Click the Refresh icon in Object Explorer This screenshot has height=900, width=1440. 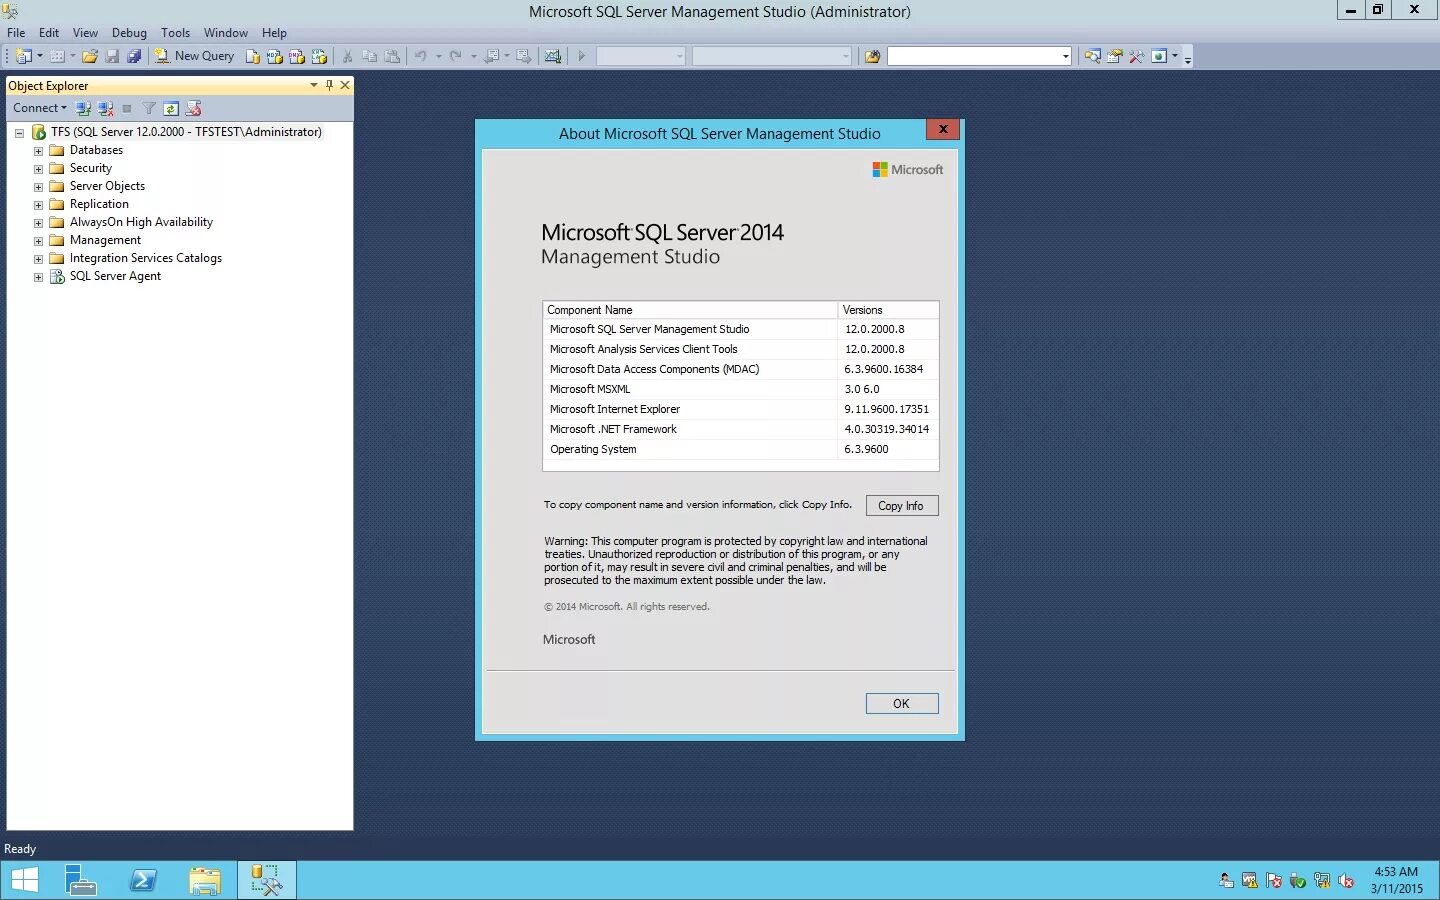[171, 108]
